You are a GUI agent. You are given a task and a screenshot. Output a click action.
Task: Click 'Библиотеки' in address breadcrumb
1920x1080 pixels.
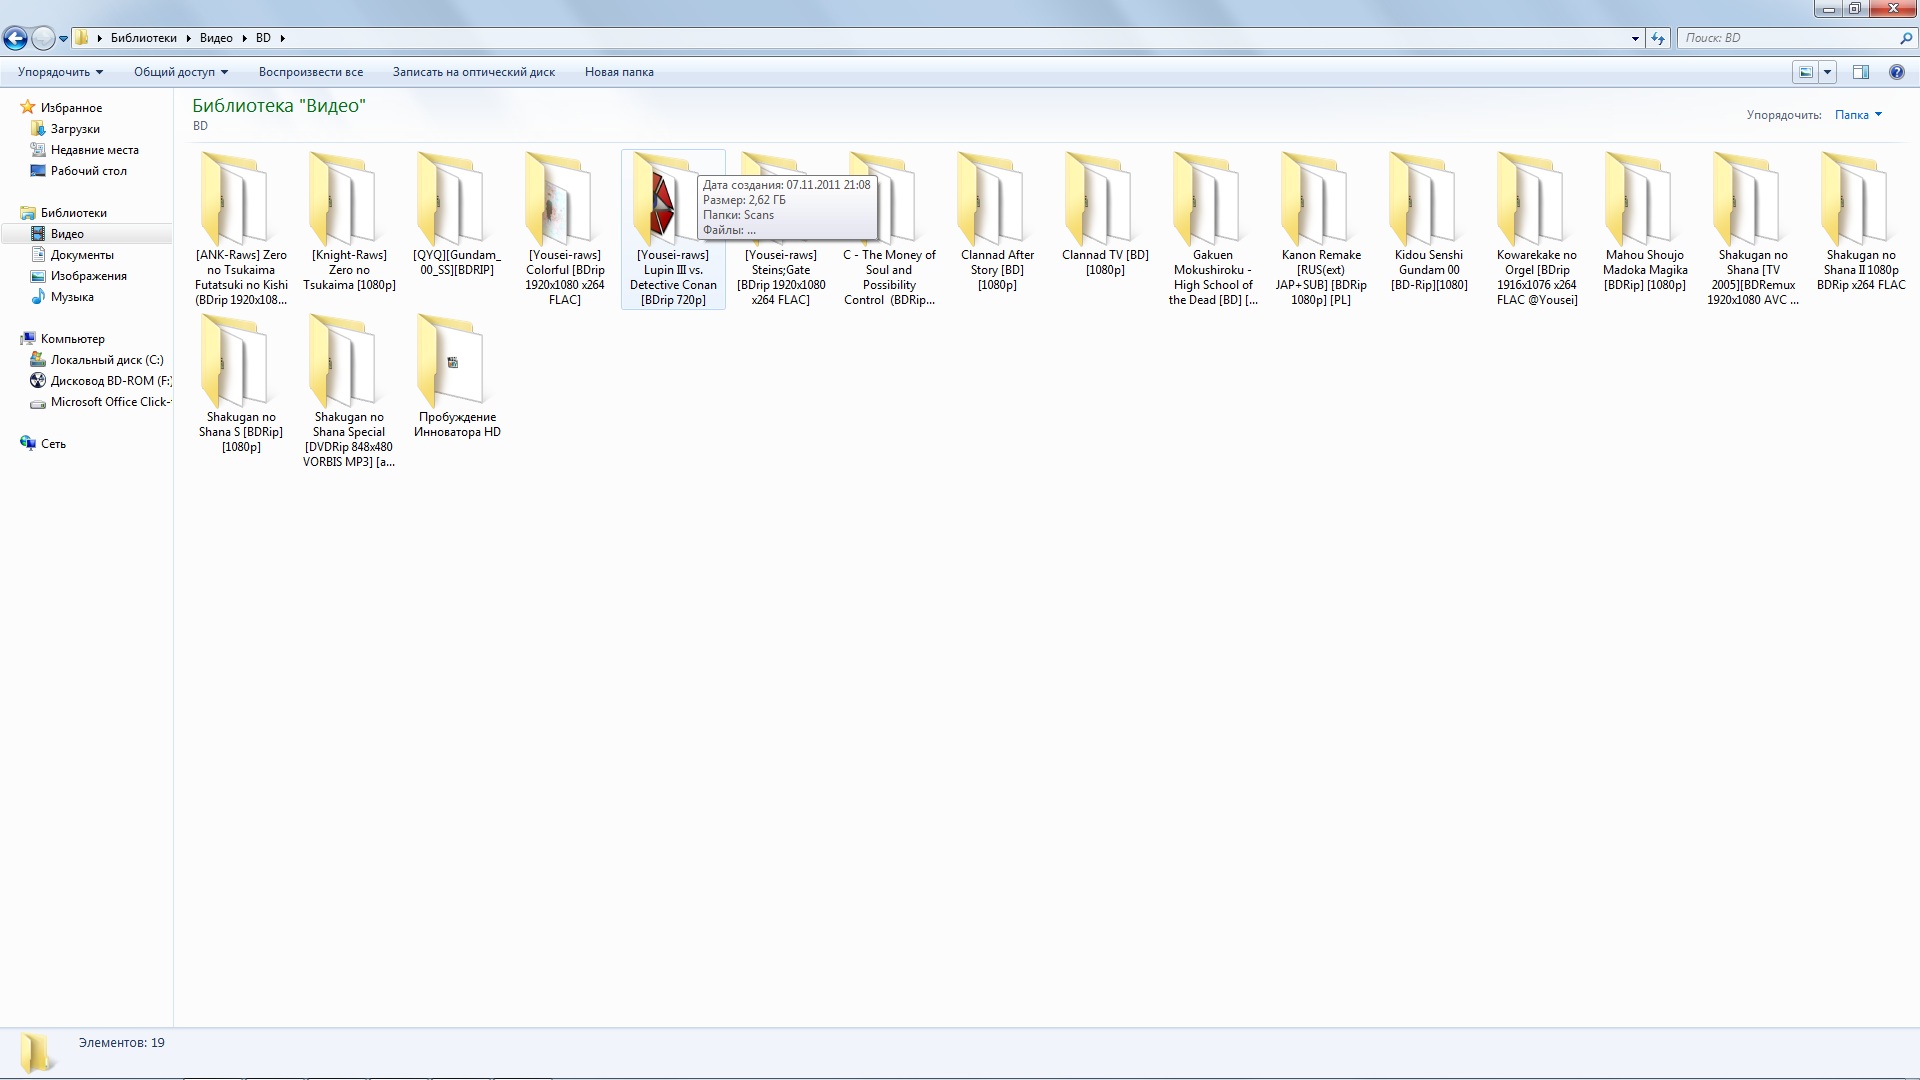pyautogui.click(x=143, y=38)
